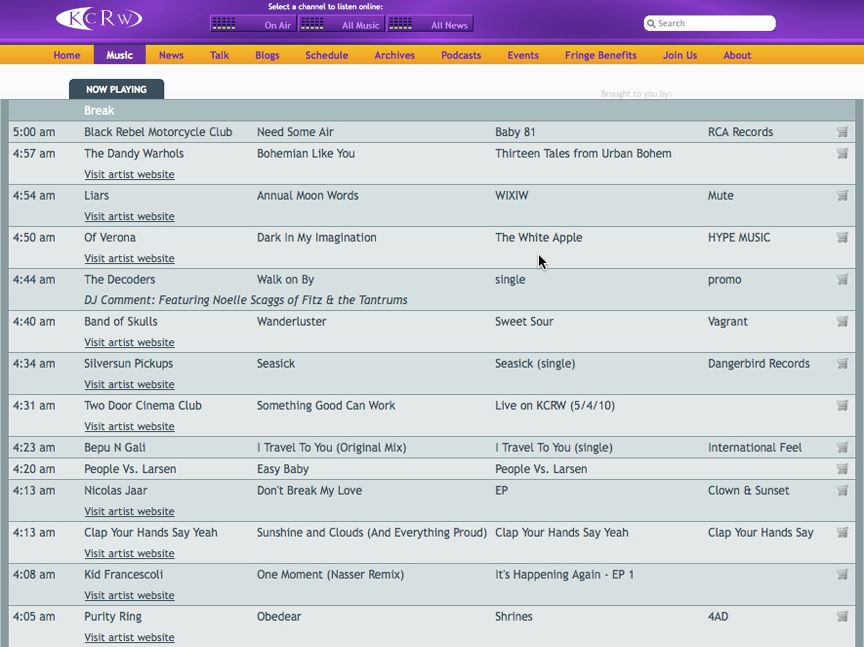Image resolution: width=864 pixels, height=647 pixels.
Task: Visit artist website for Two Door Cinema Club
Action: click(x=129, y=427)
